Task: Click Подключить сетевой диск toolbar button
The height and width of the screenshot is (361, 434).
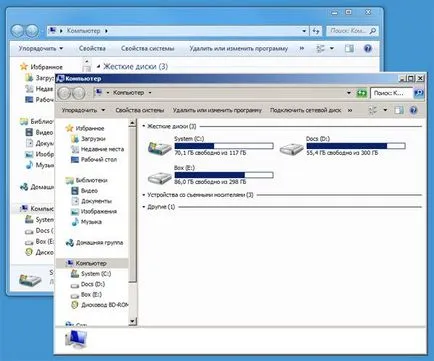Action: click(x=306, y=110)
